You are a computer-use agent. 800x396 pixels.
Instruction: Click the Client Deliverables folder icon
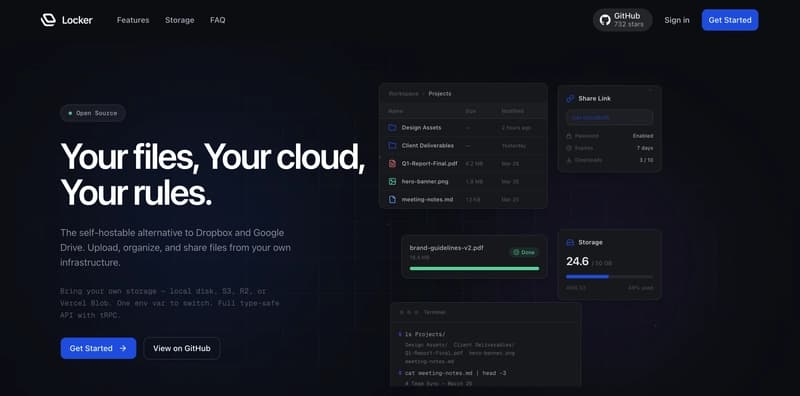[392, 145]
